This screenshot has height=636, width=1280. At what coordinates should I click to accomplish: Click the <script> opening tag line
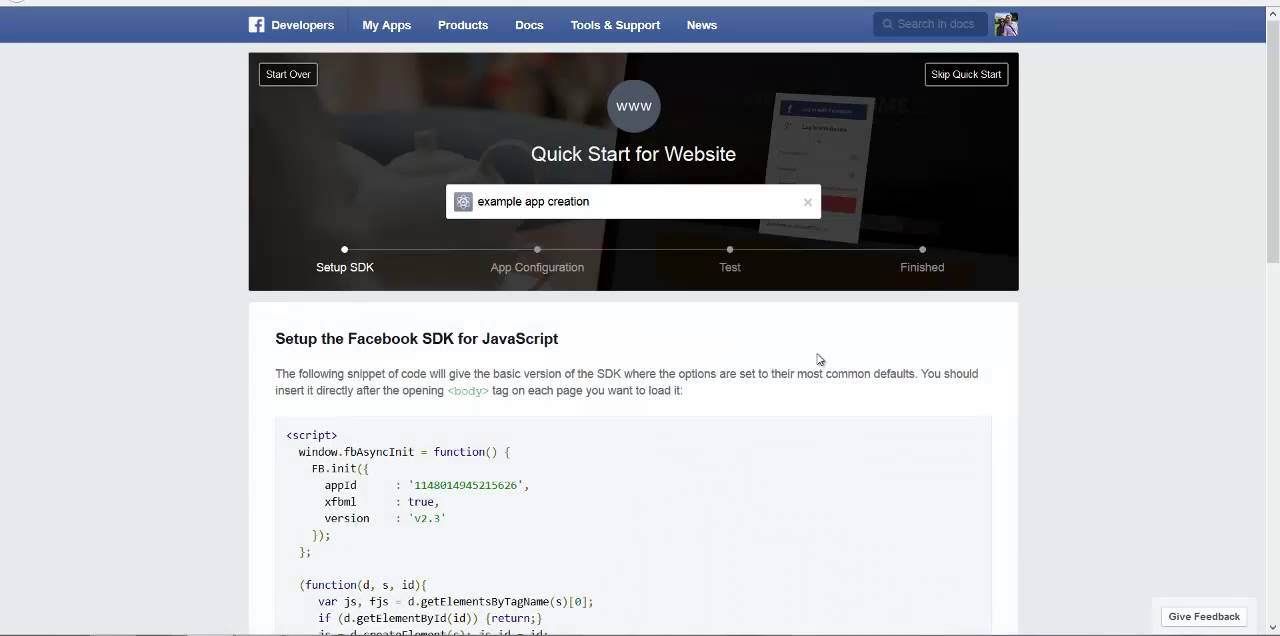click(312, 435)
